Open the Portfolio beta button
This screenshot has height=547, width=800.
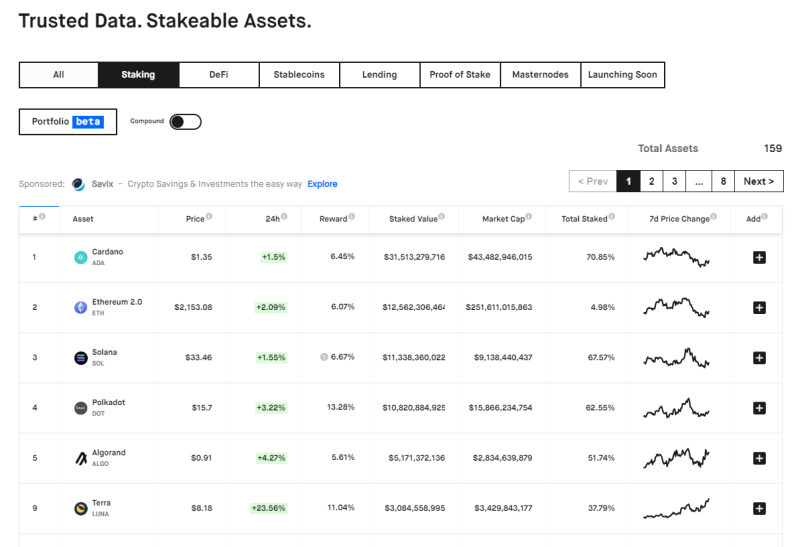coord(68,122)
